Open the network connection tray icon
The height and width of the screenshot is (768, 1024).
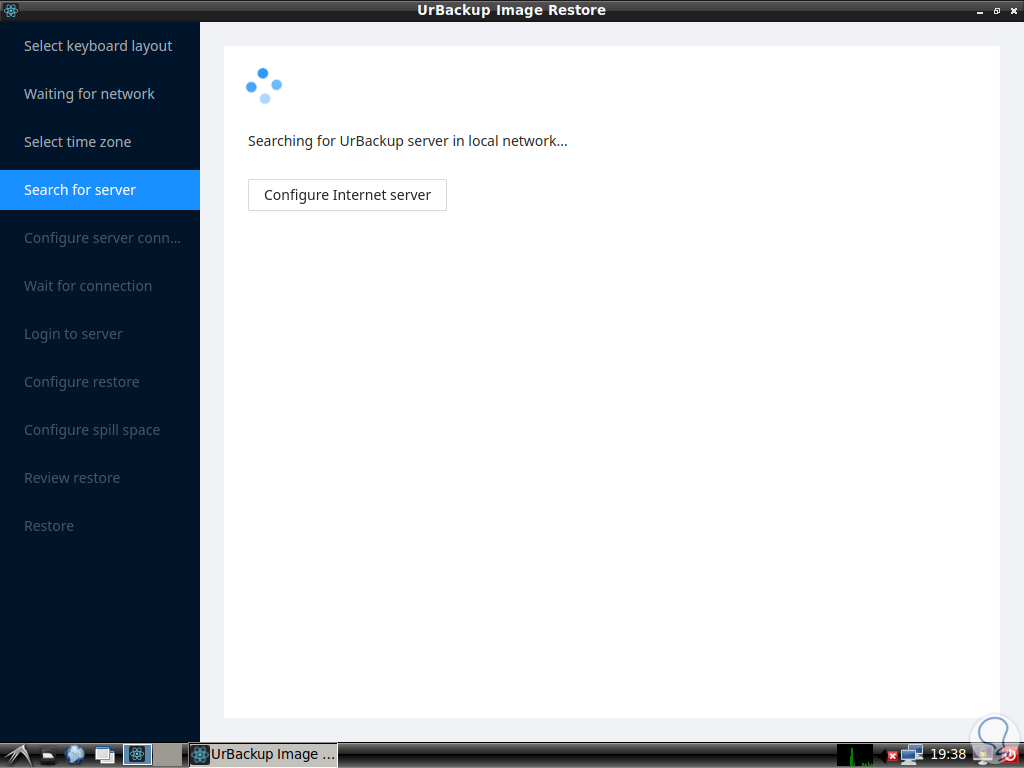[x=911, y=756]
